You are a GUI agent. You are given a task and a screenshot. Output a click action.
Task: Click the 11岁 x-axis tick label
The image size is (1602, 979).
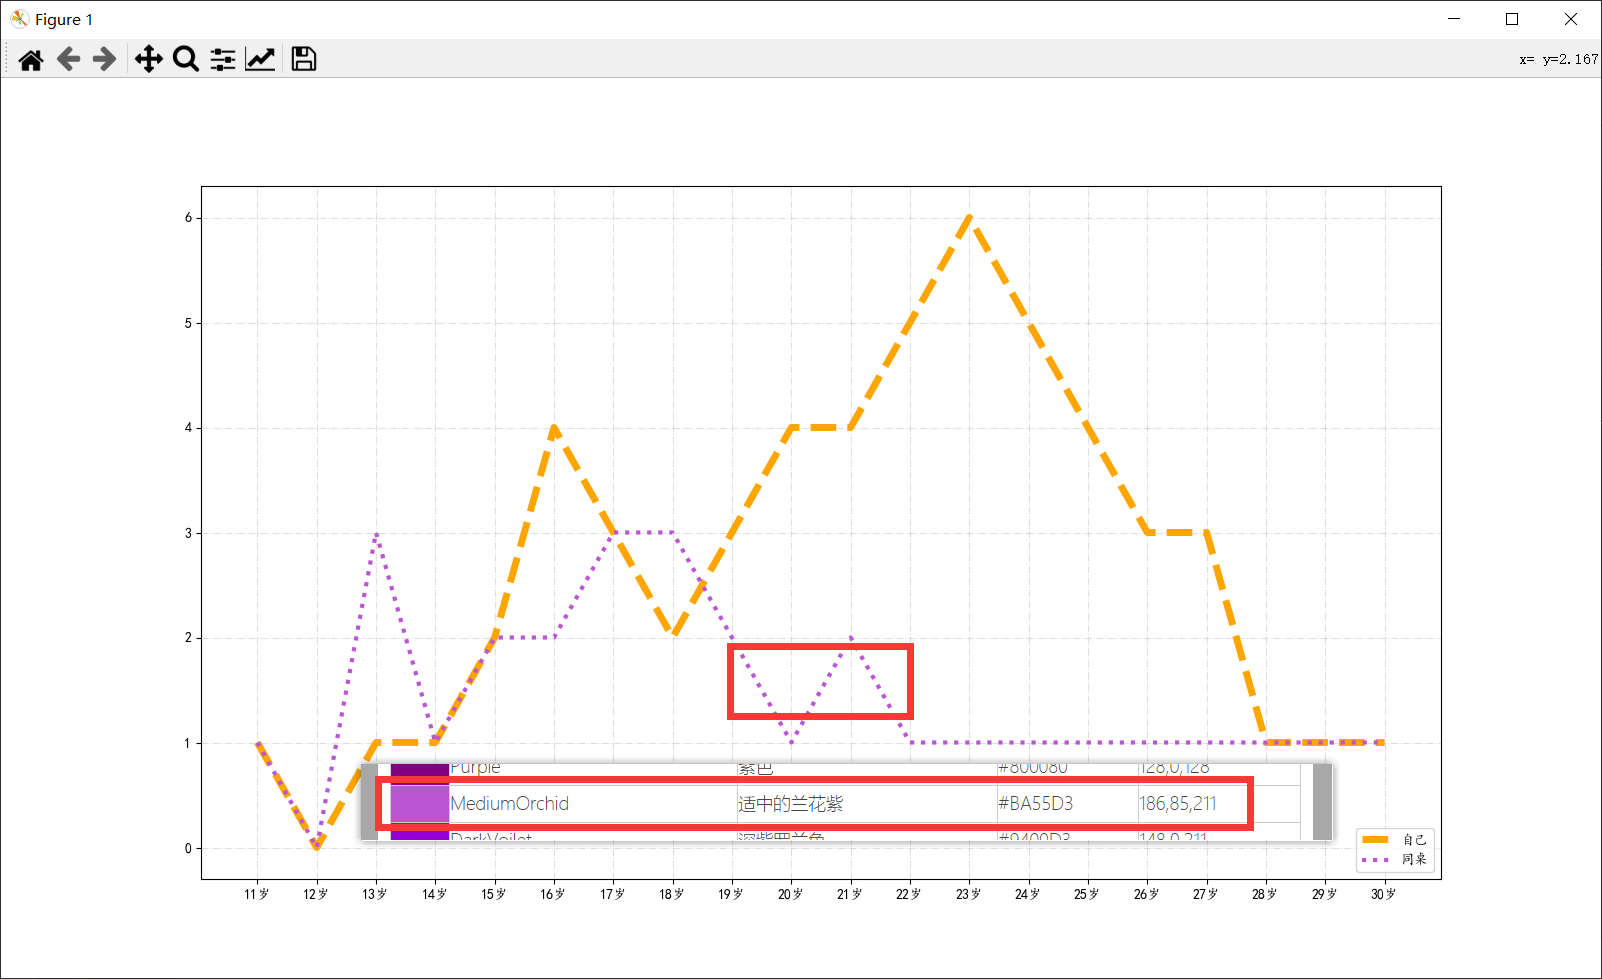pyautogui.click(x=257, y=894)
